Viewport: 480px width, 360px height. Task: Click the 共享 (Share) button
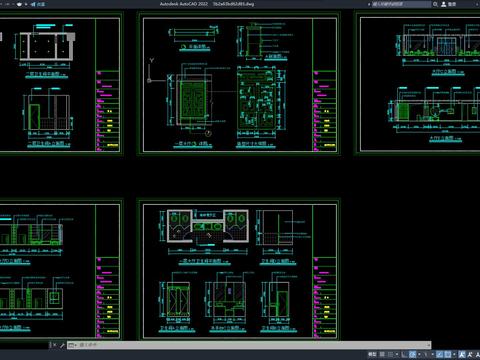38,4
